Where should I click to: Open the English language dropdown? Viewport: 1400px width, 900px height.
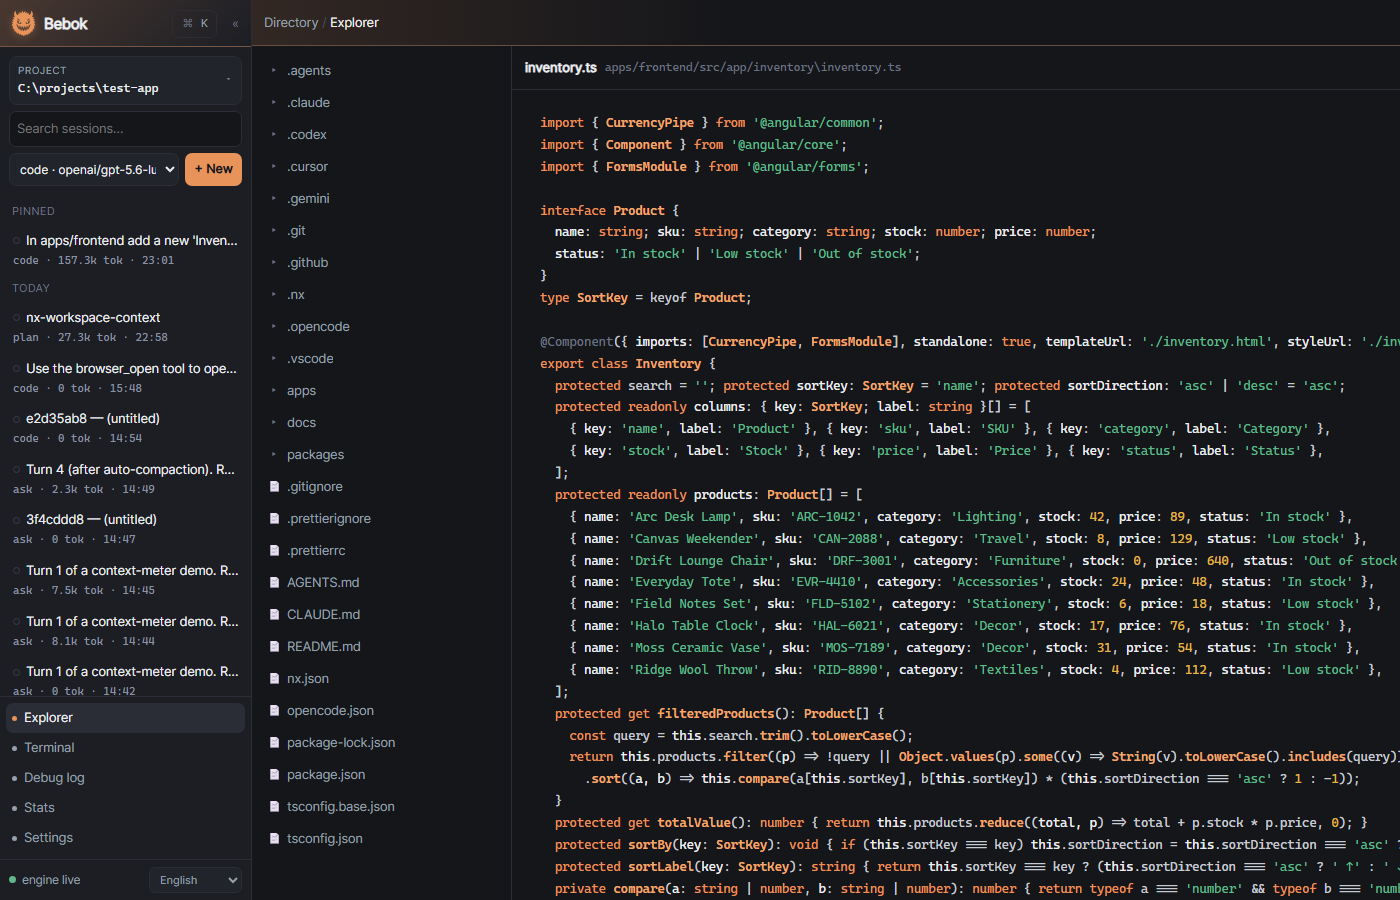click(x=196, y=880)
